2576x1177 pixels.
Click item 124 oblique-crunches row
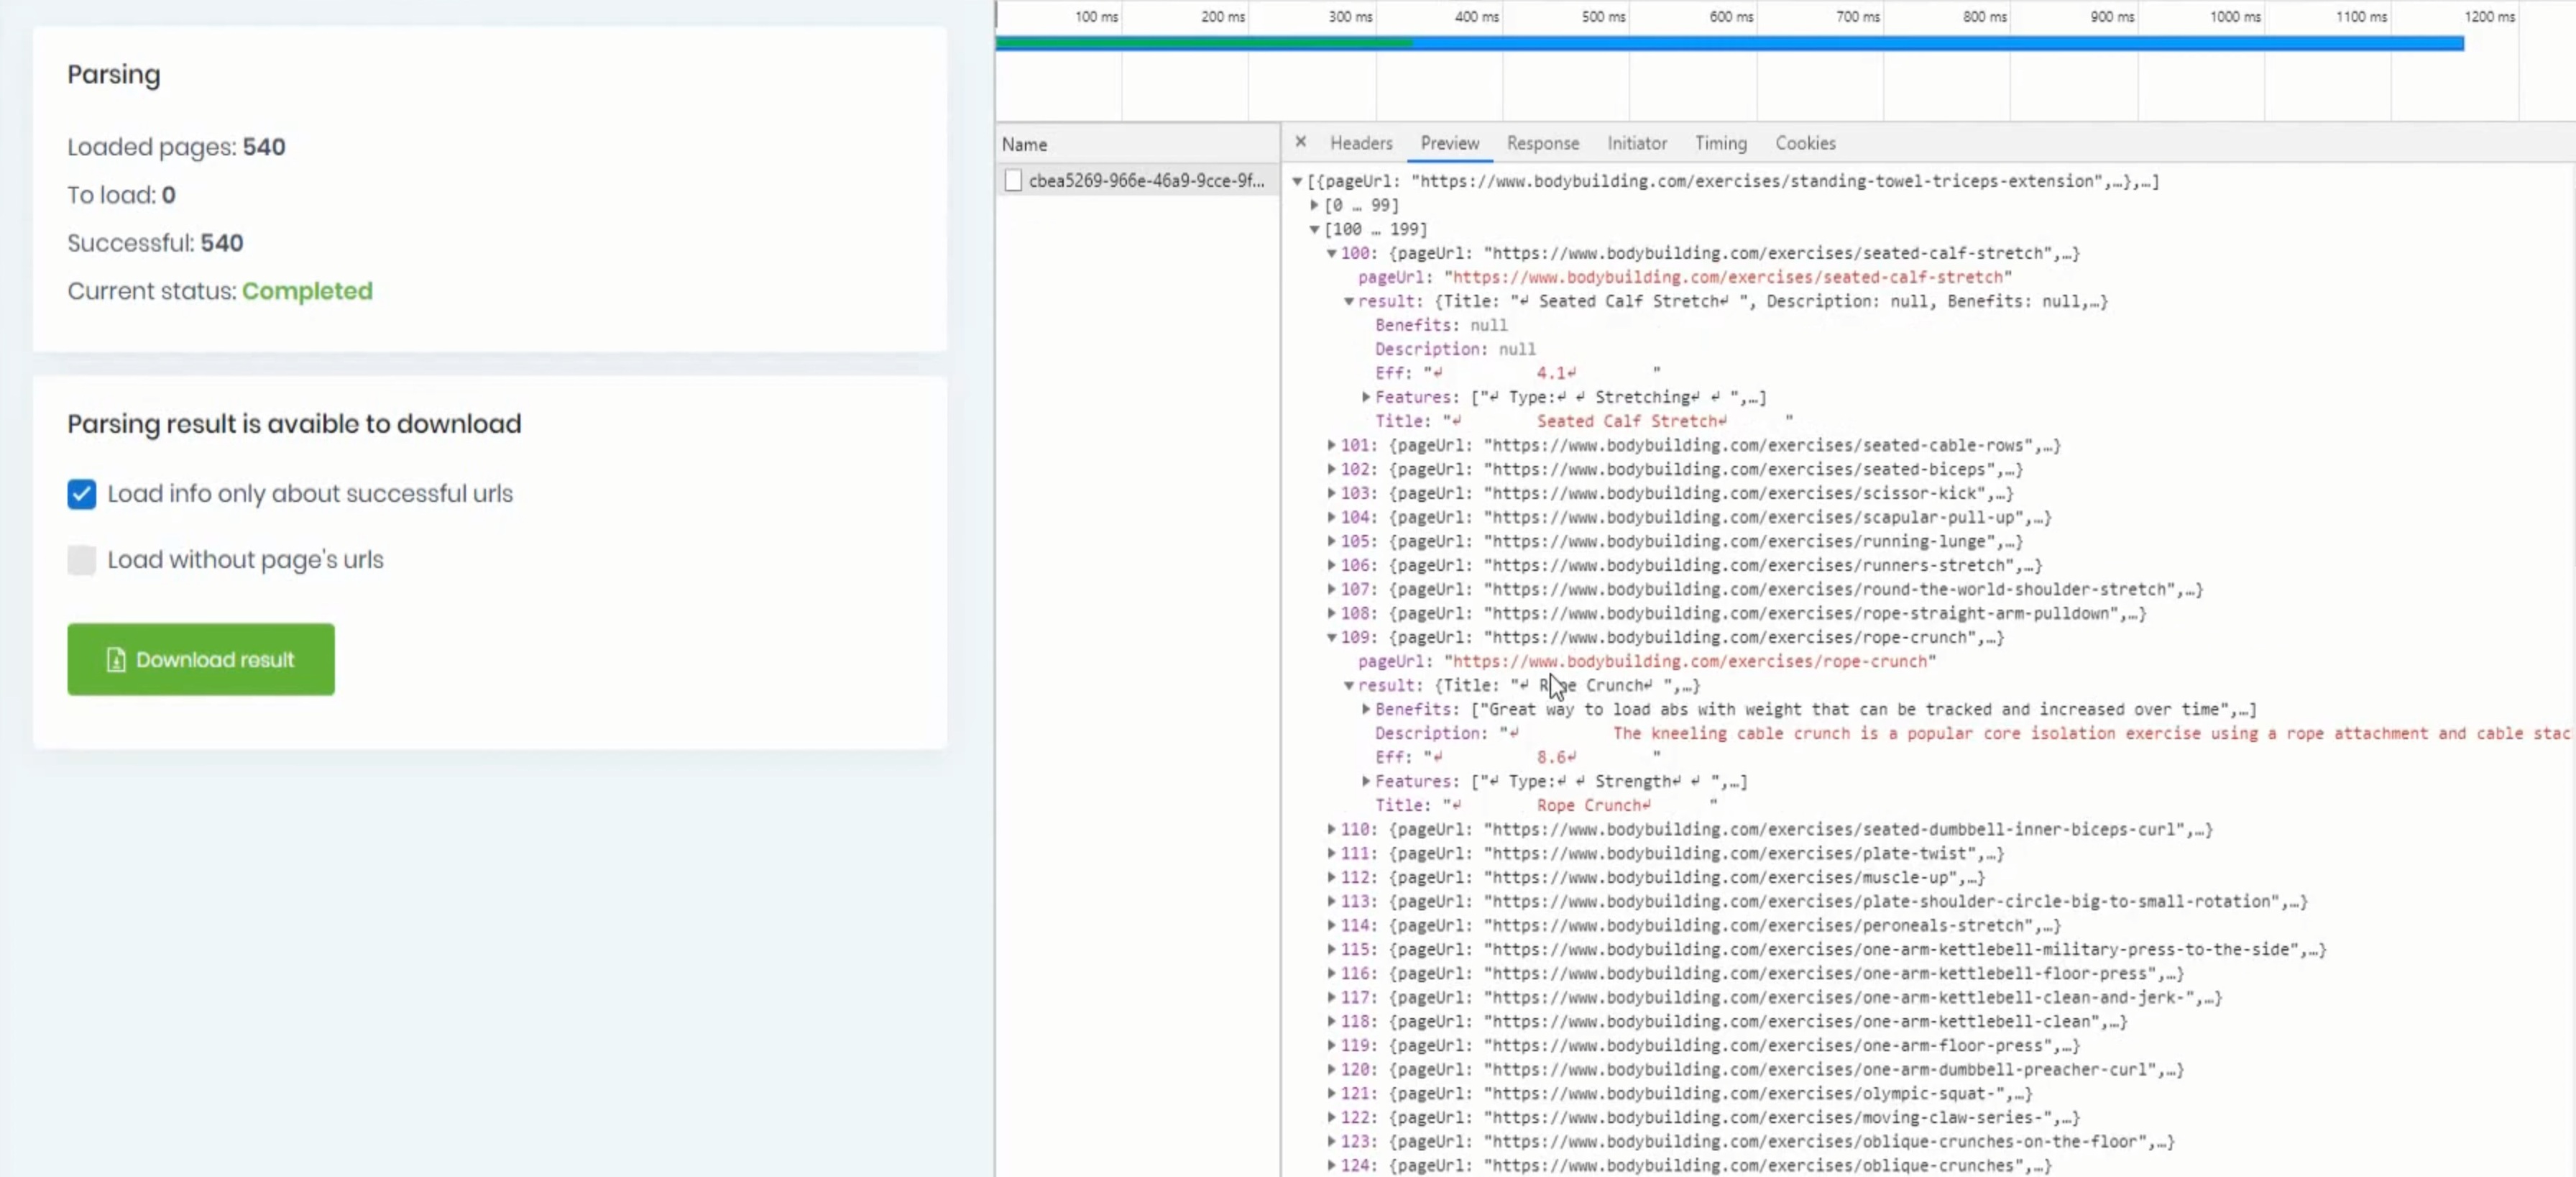[1690, 1165]
